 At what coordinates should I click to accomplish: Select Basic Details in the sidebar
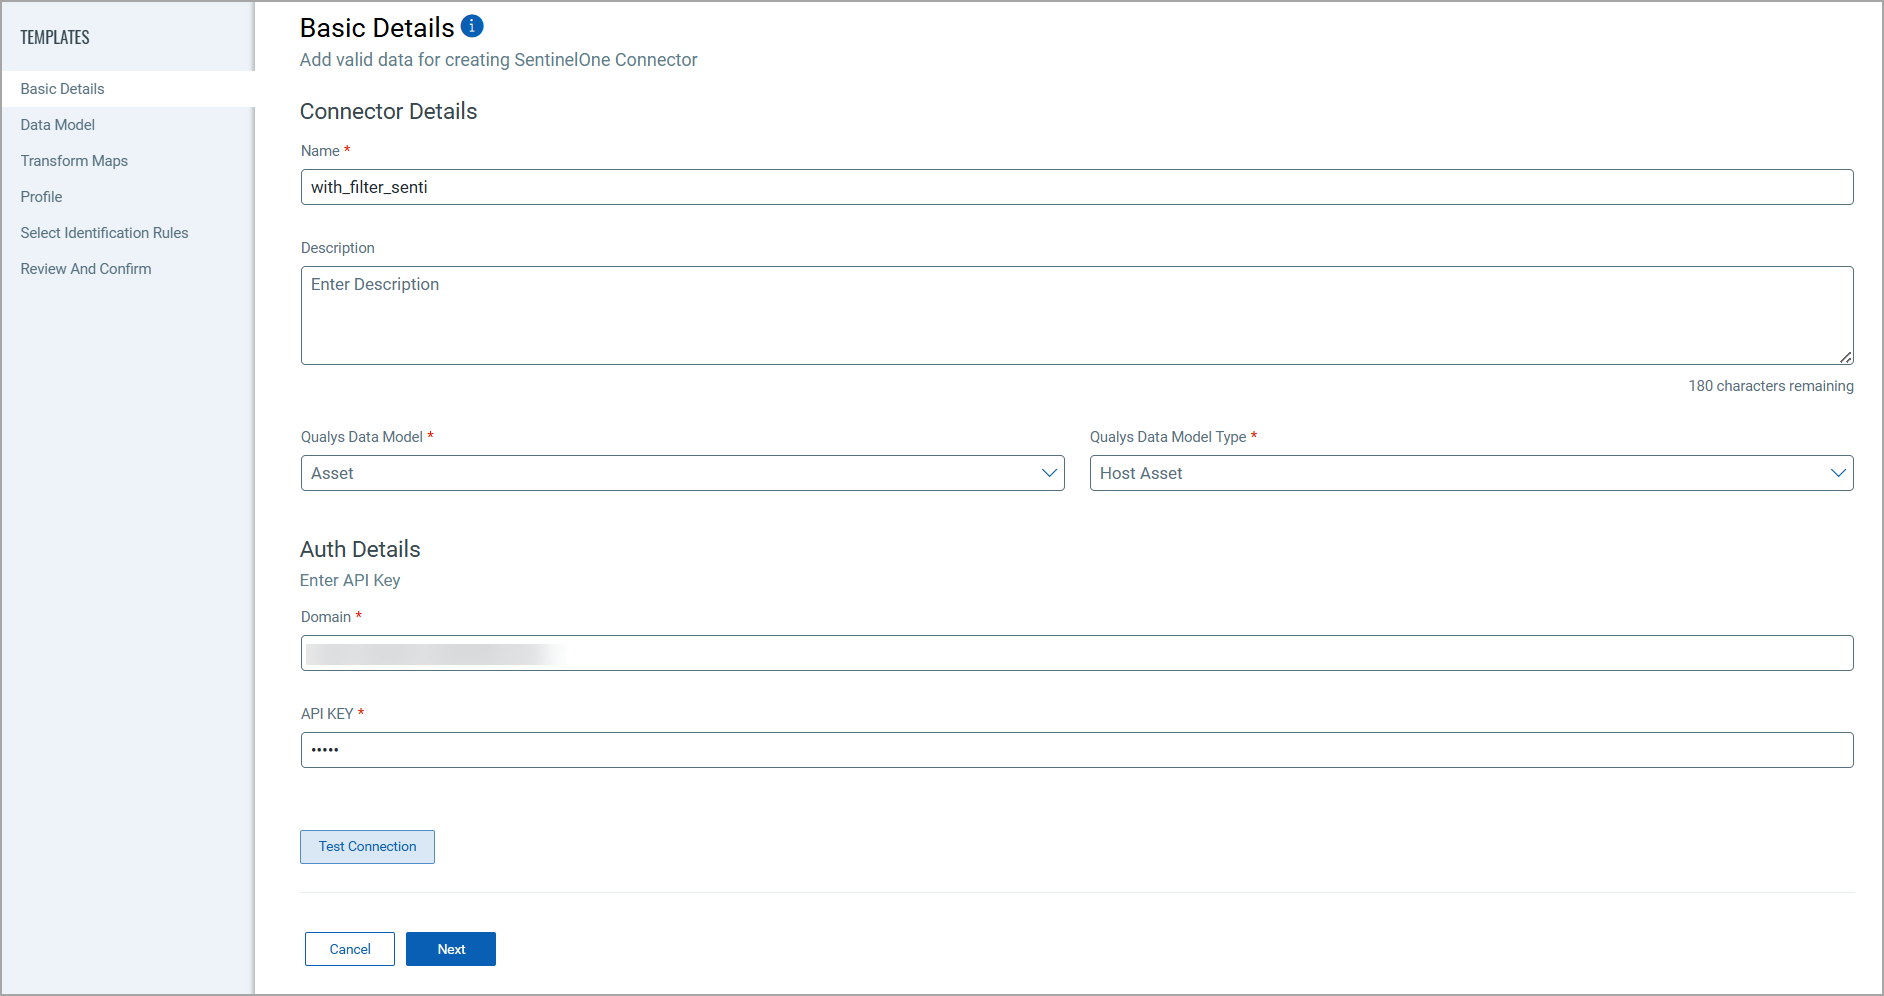pyautogui.click(x=62, y=89)
